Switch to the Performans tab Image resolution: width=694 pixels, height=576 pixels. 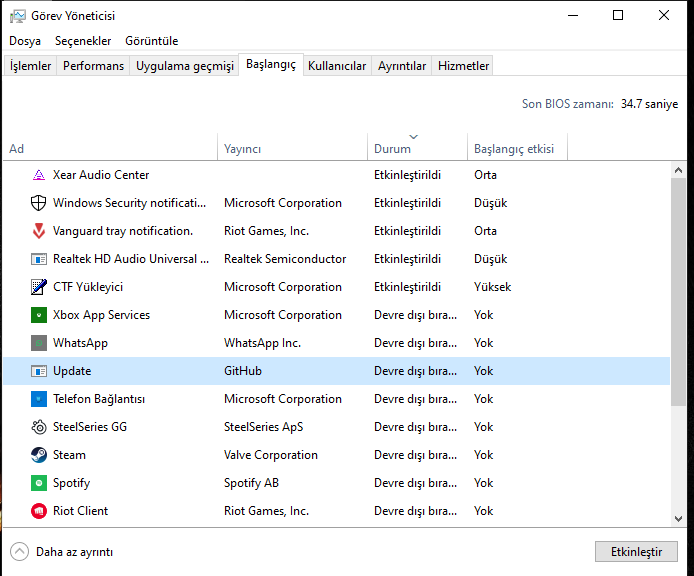click(94, 66)
